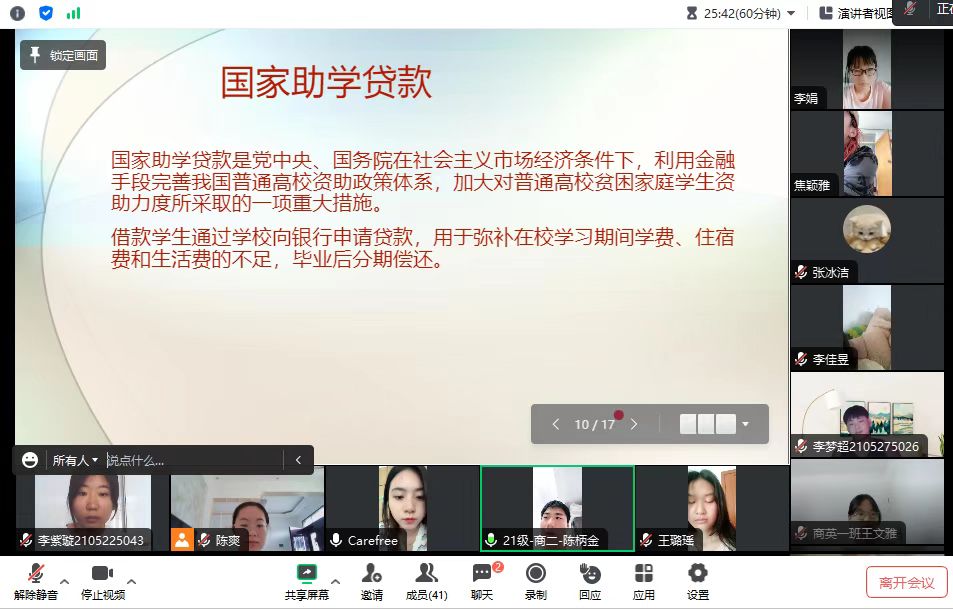Viewport: 953px width, 609px height.
Task: Open the 应用 apps menu
Action: [x=643, y=580]
